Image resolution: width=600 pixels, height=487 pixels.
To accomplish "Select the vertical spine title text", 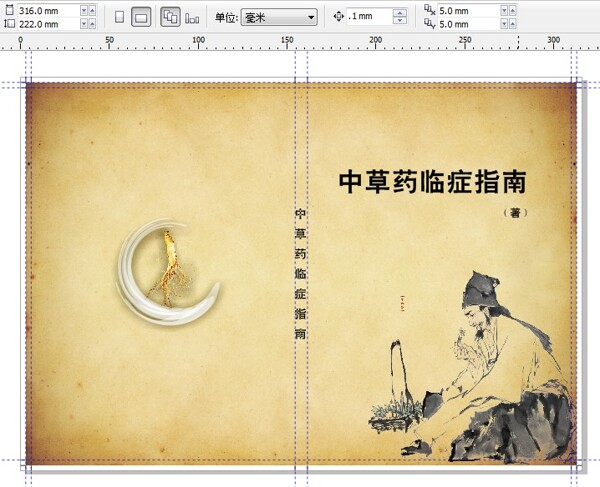I will 300,274.
